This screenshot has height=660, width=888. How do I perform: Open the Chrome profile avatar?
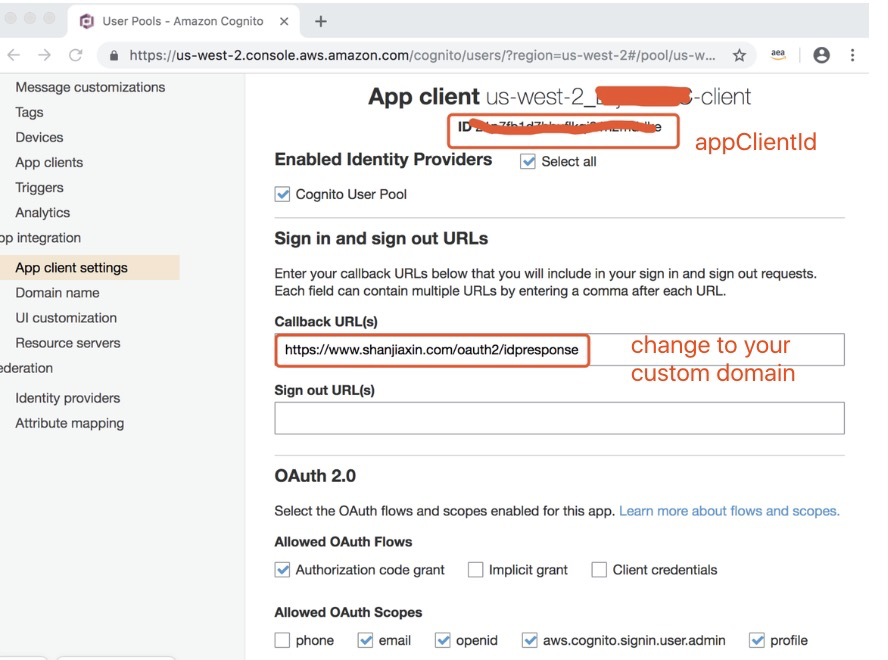click(821, 55)
